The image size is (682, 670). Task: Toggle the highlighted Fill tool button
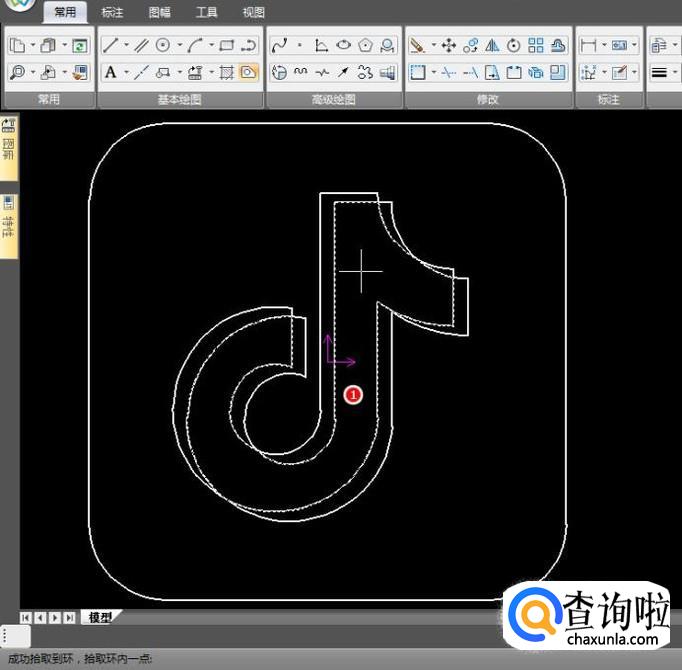pyautogui.click(x=248, y=72)
